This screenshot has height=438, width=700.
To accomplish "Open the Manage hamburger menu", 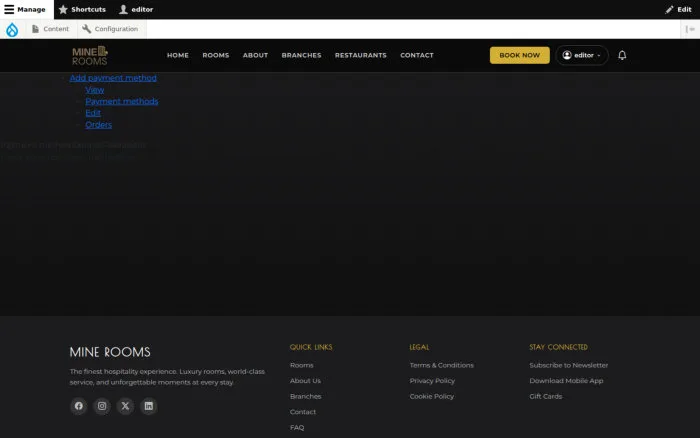I will (x=25, y=9).
